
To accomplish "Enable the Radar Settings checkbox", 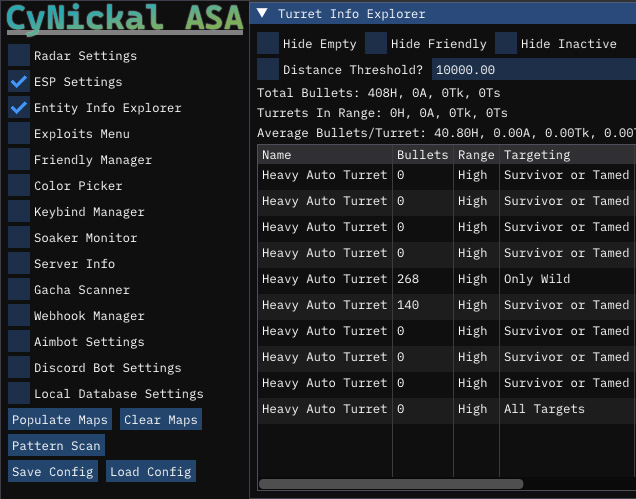I will coord(19,56).
